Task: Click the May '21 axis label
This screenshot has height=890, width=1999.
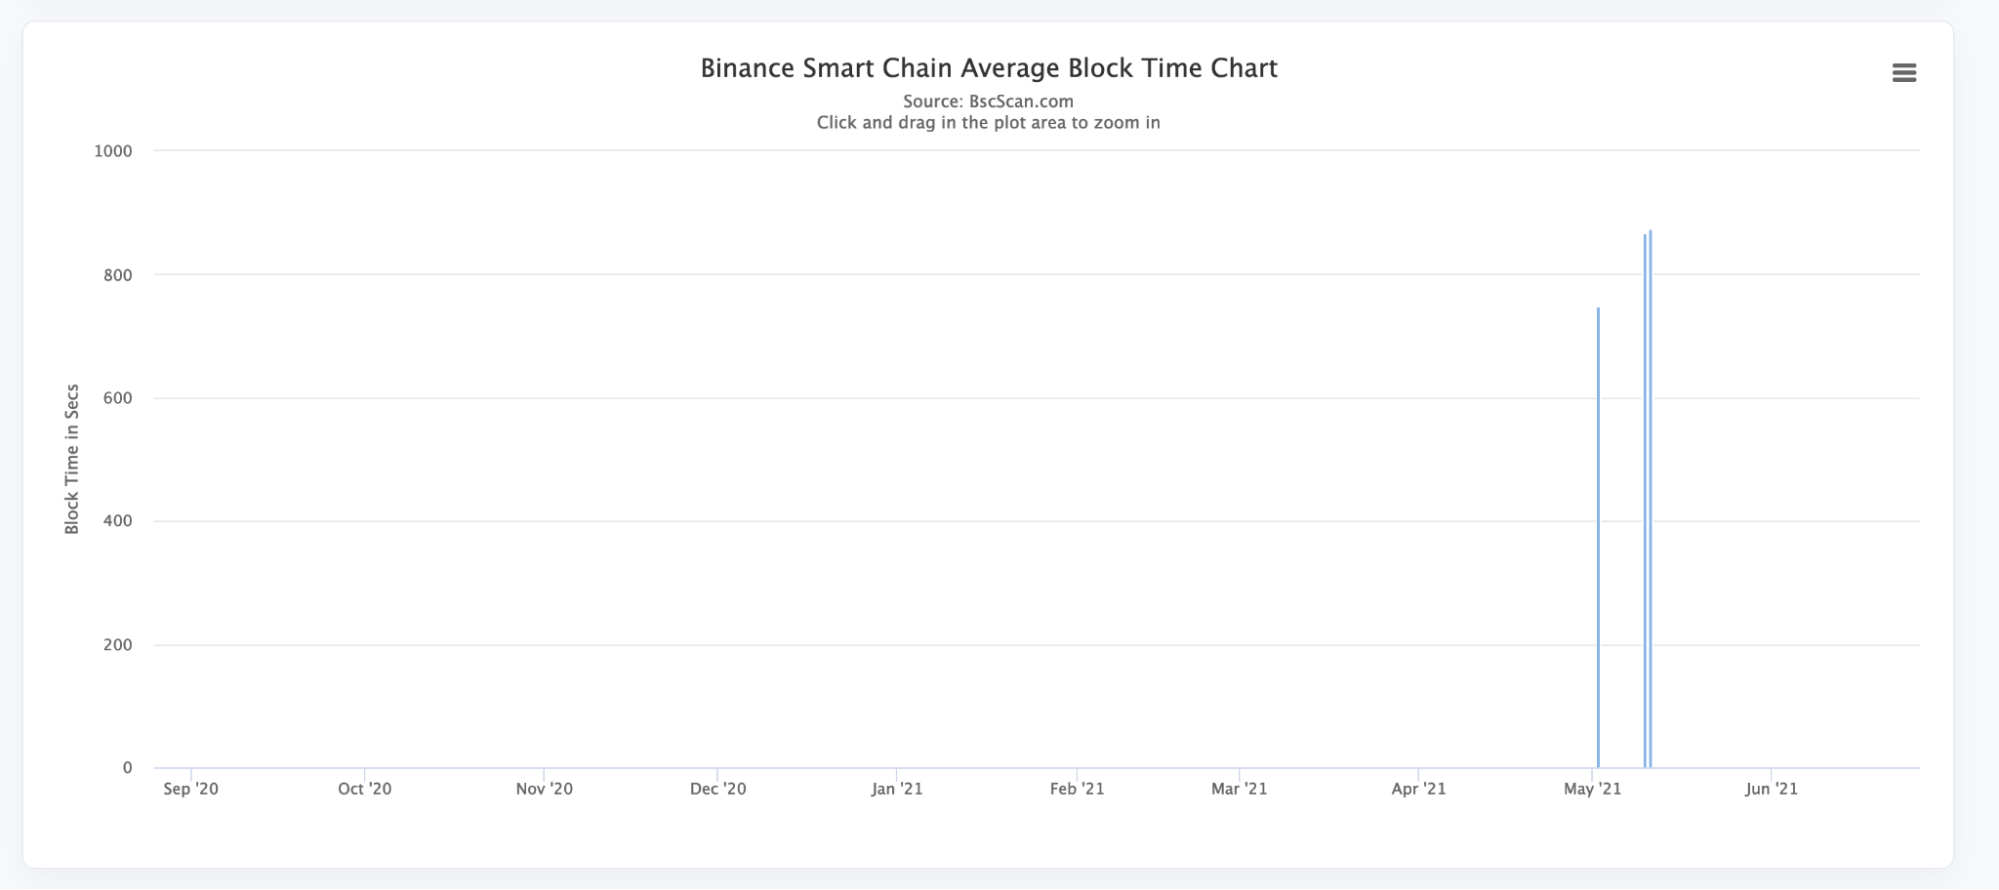Action: click(x=1593, y=789)
